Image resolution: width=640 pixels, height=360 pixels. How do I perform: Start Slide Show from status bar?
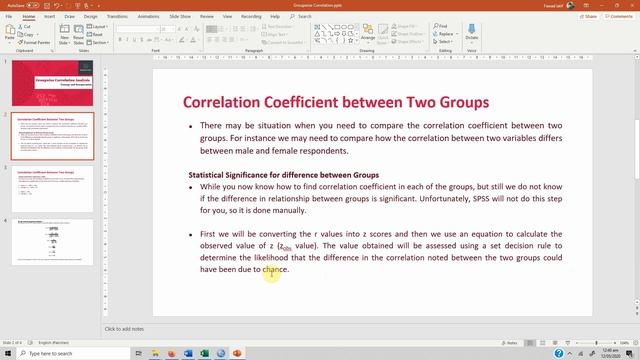(568, 343)
